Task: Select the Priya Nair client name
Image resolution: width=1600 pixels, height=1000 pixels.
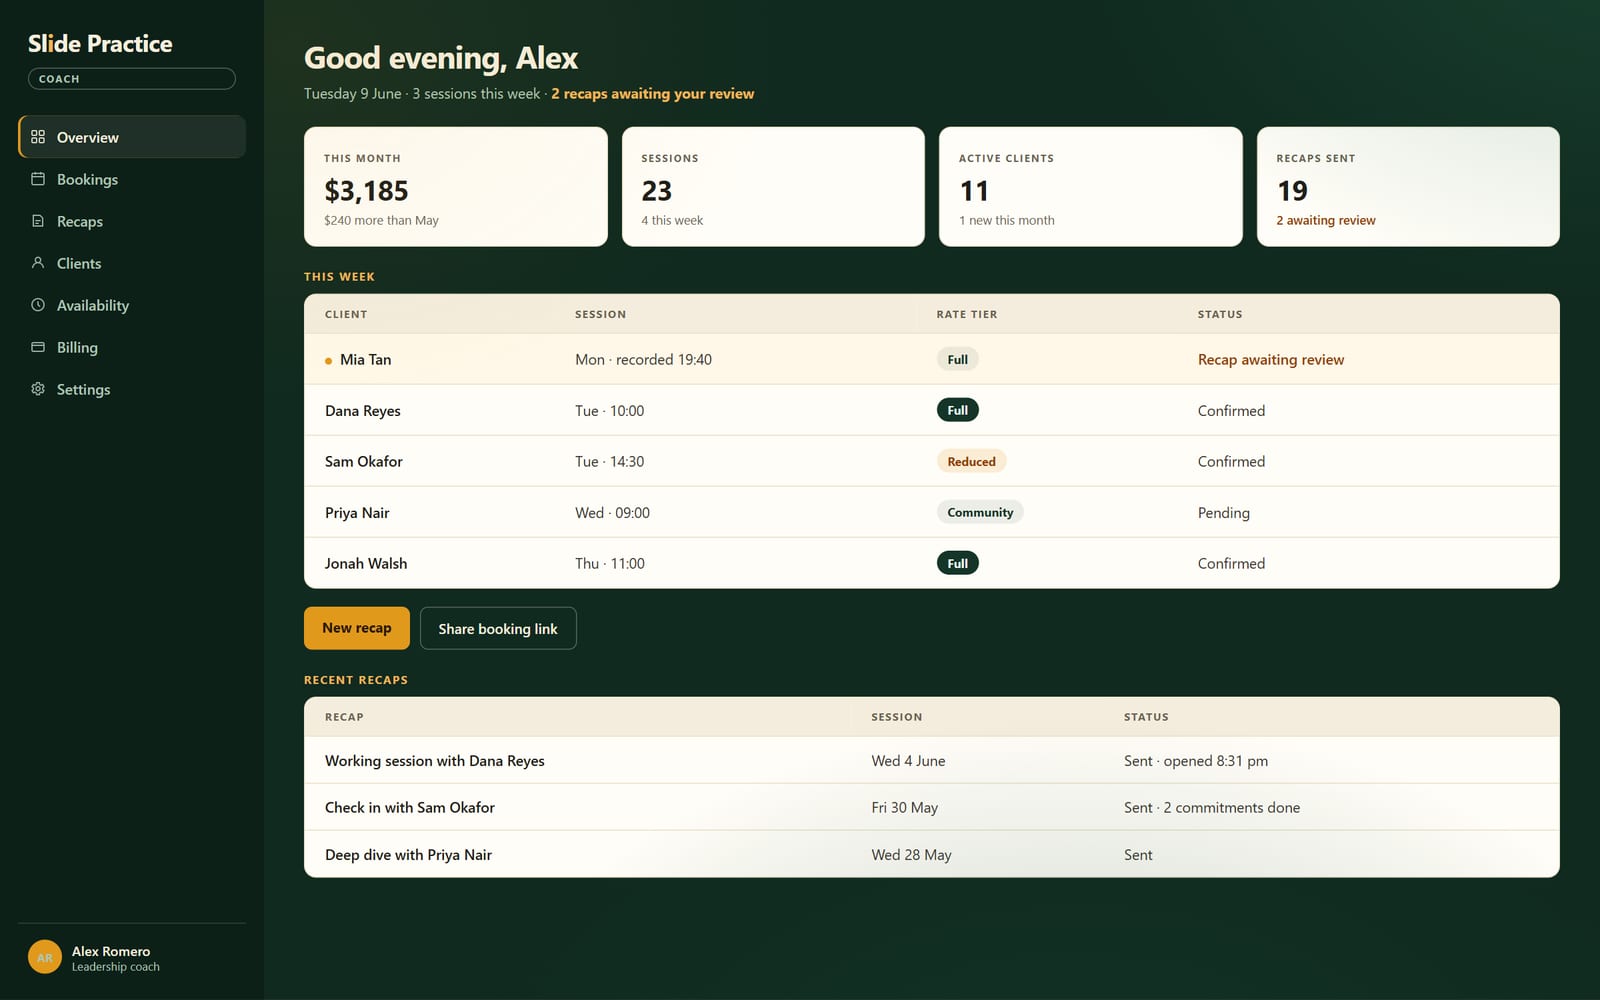Action: (x=357, y=513)
